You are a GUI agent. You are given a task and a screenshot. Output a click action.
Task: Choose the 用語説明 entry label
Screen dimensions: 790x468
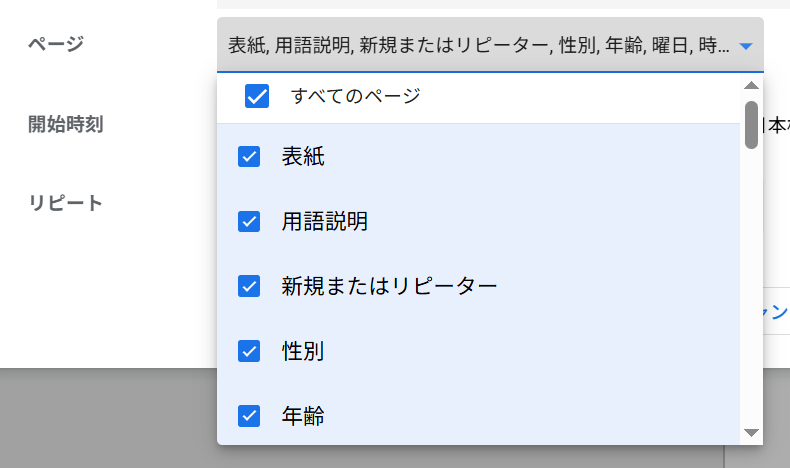click(x=324, y=222)
